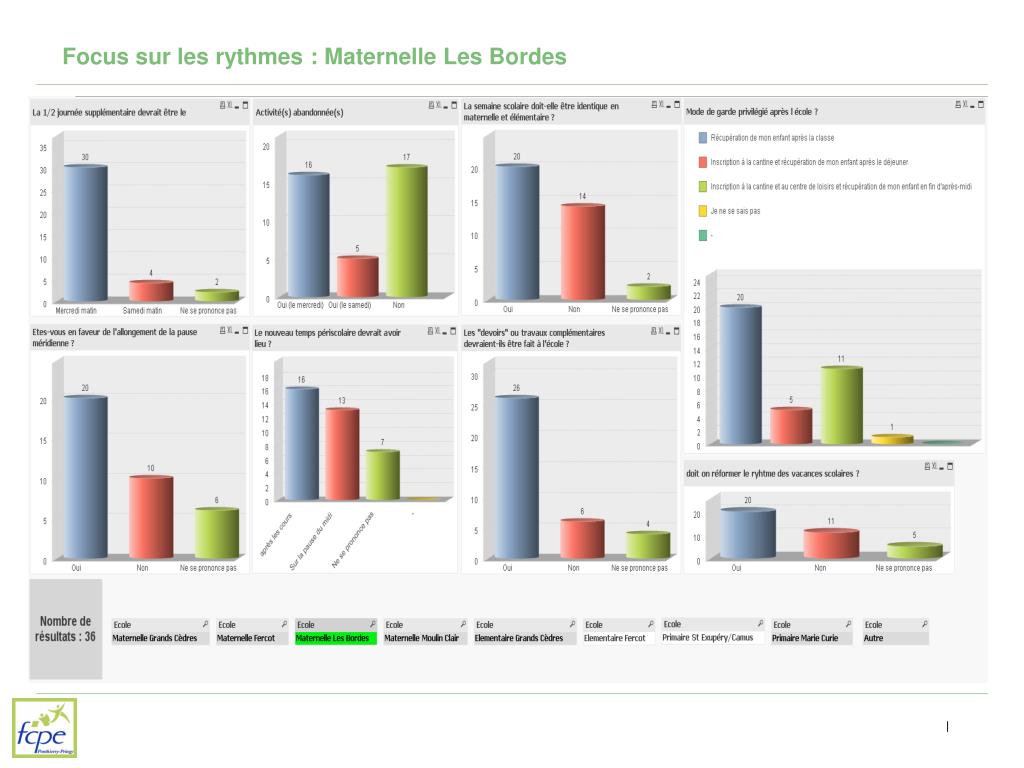This screenshot has width=1024, height=768.
Task: Maximize the '1/2 journée supplémentaire' chart
Action: coord(246,105)
